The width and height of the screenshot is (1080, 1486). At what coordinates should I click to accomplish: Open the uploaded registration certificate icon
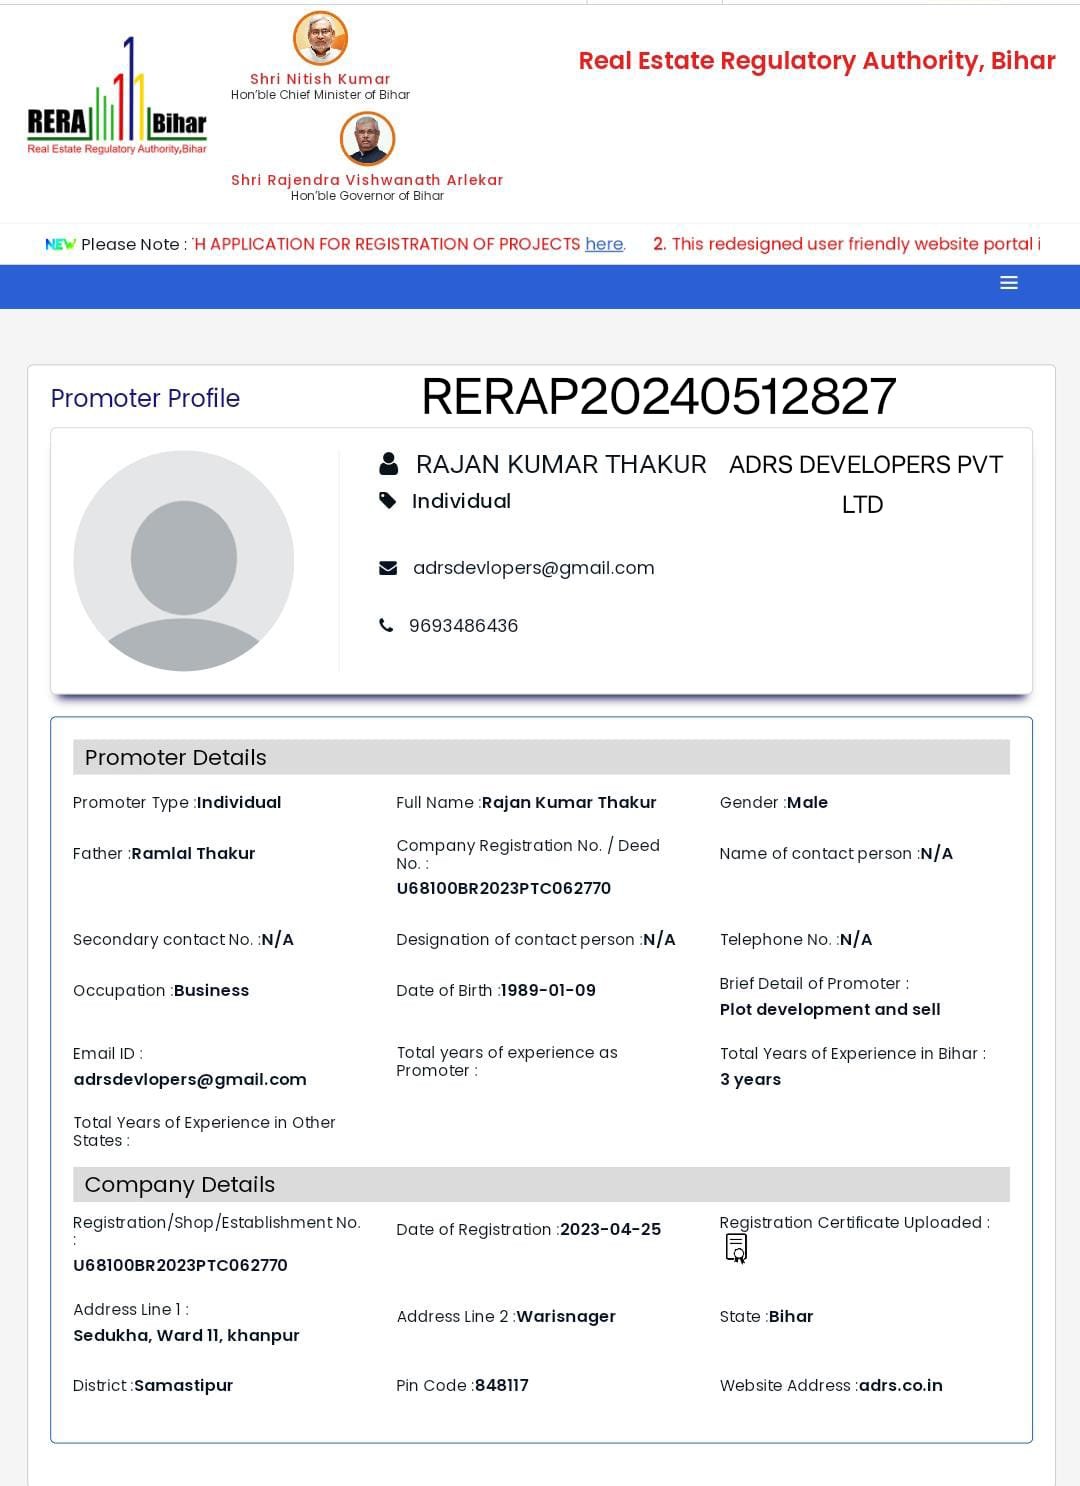[736, 1248]
